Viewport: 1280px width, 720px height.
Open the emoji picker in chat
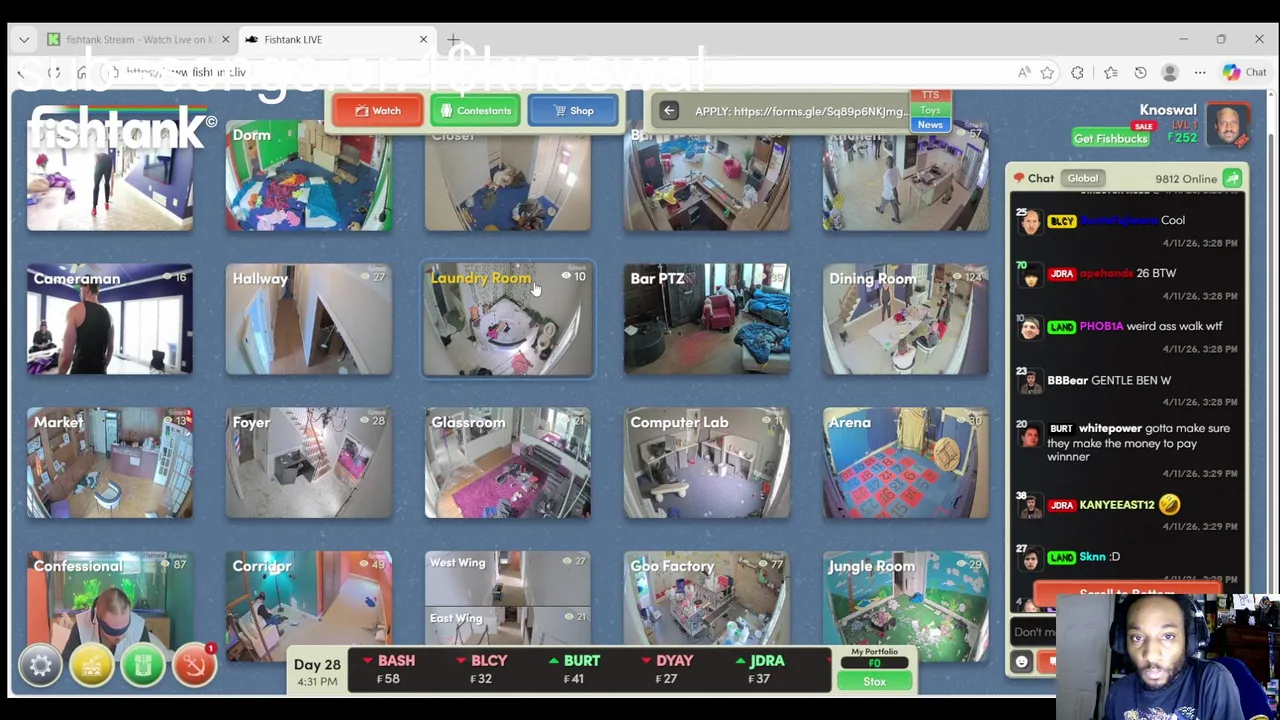point(1021,661)
